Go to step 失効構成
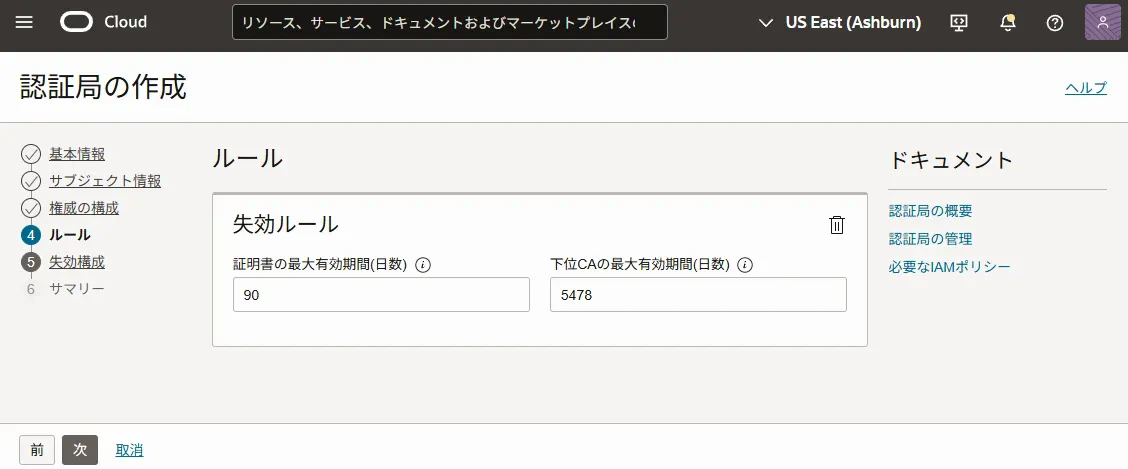The image size is (1128, 469). click(x=77, y=262)
